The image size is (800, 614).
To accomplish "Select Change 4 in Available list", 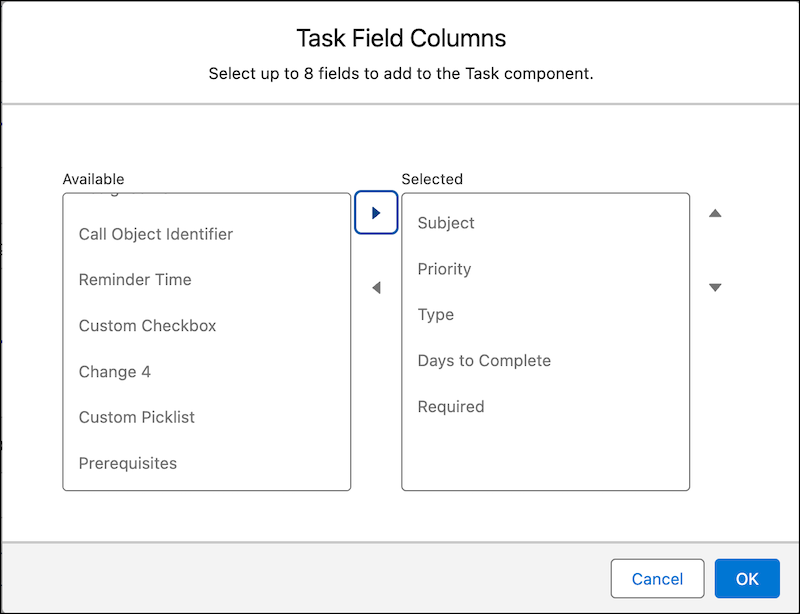I will [x=207, y=372].
